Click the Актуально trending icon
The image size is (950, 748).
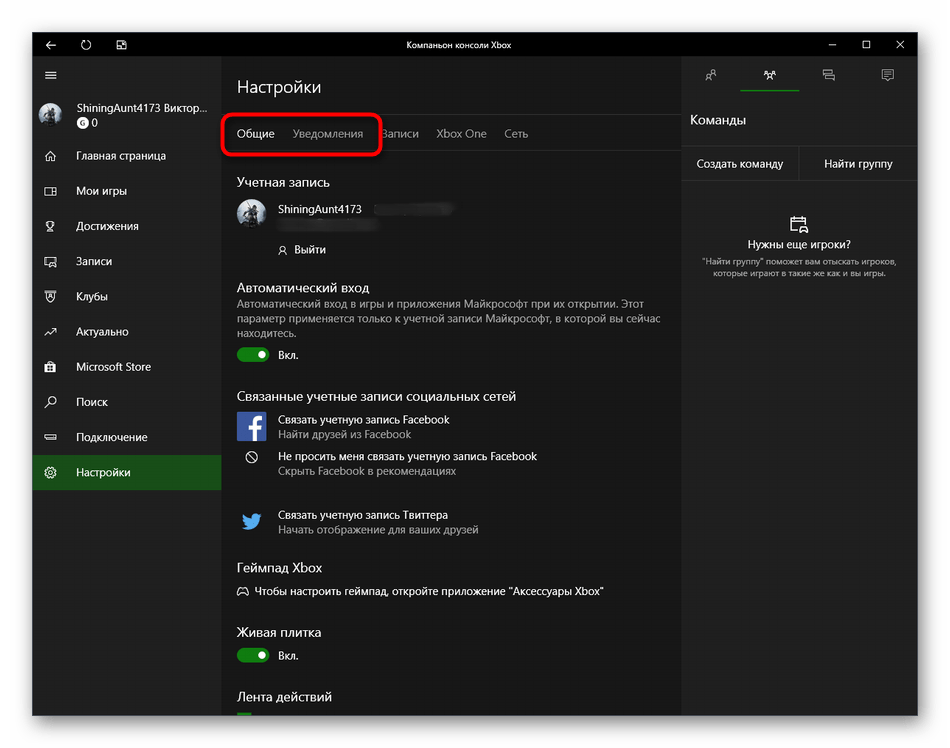pyautogui.click(x=50, y=332)
